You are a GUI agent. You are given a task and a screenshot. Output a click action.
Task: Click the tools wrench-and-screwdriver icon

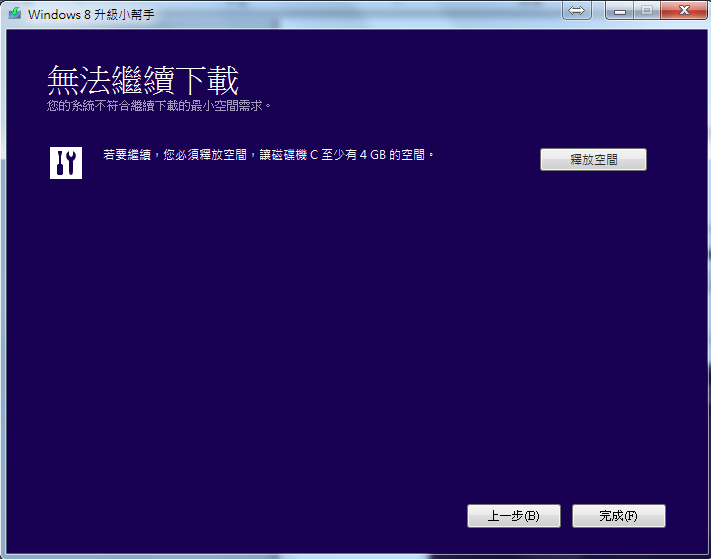[66, 163]
